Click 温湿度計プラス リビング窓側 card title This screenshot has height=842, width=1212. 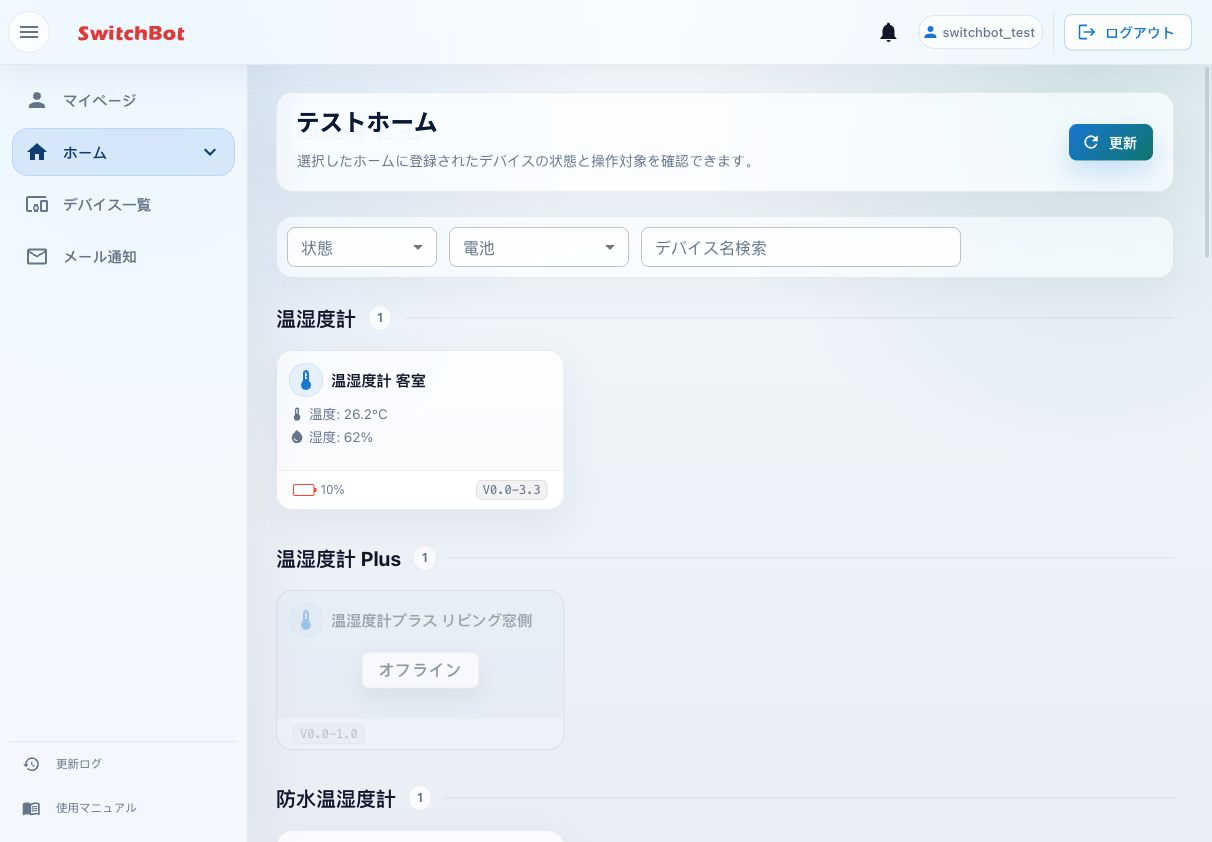432,621
